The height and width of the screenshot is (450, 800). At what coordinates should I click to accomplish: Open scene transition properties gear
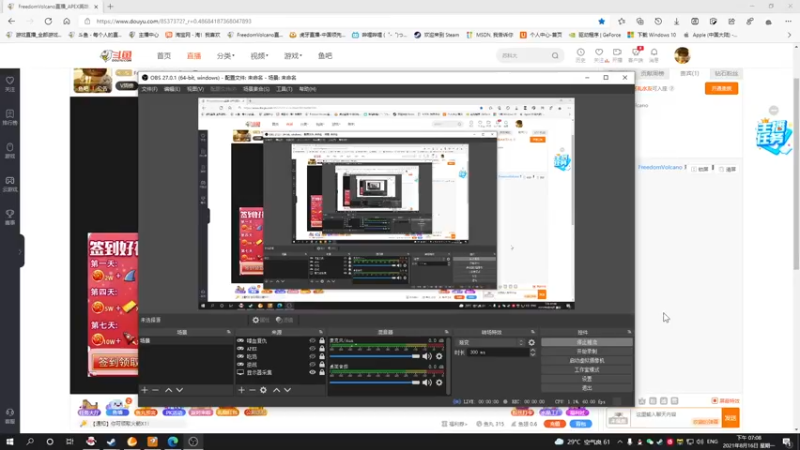(x=532, y=342)
